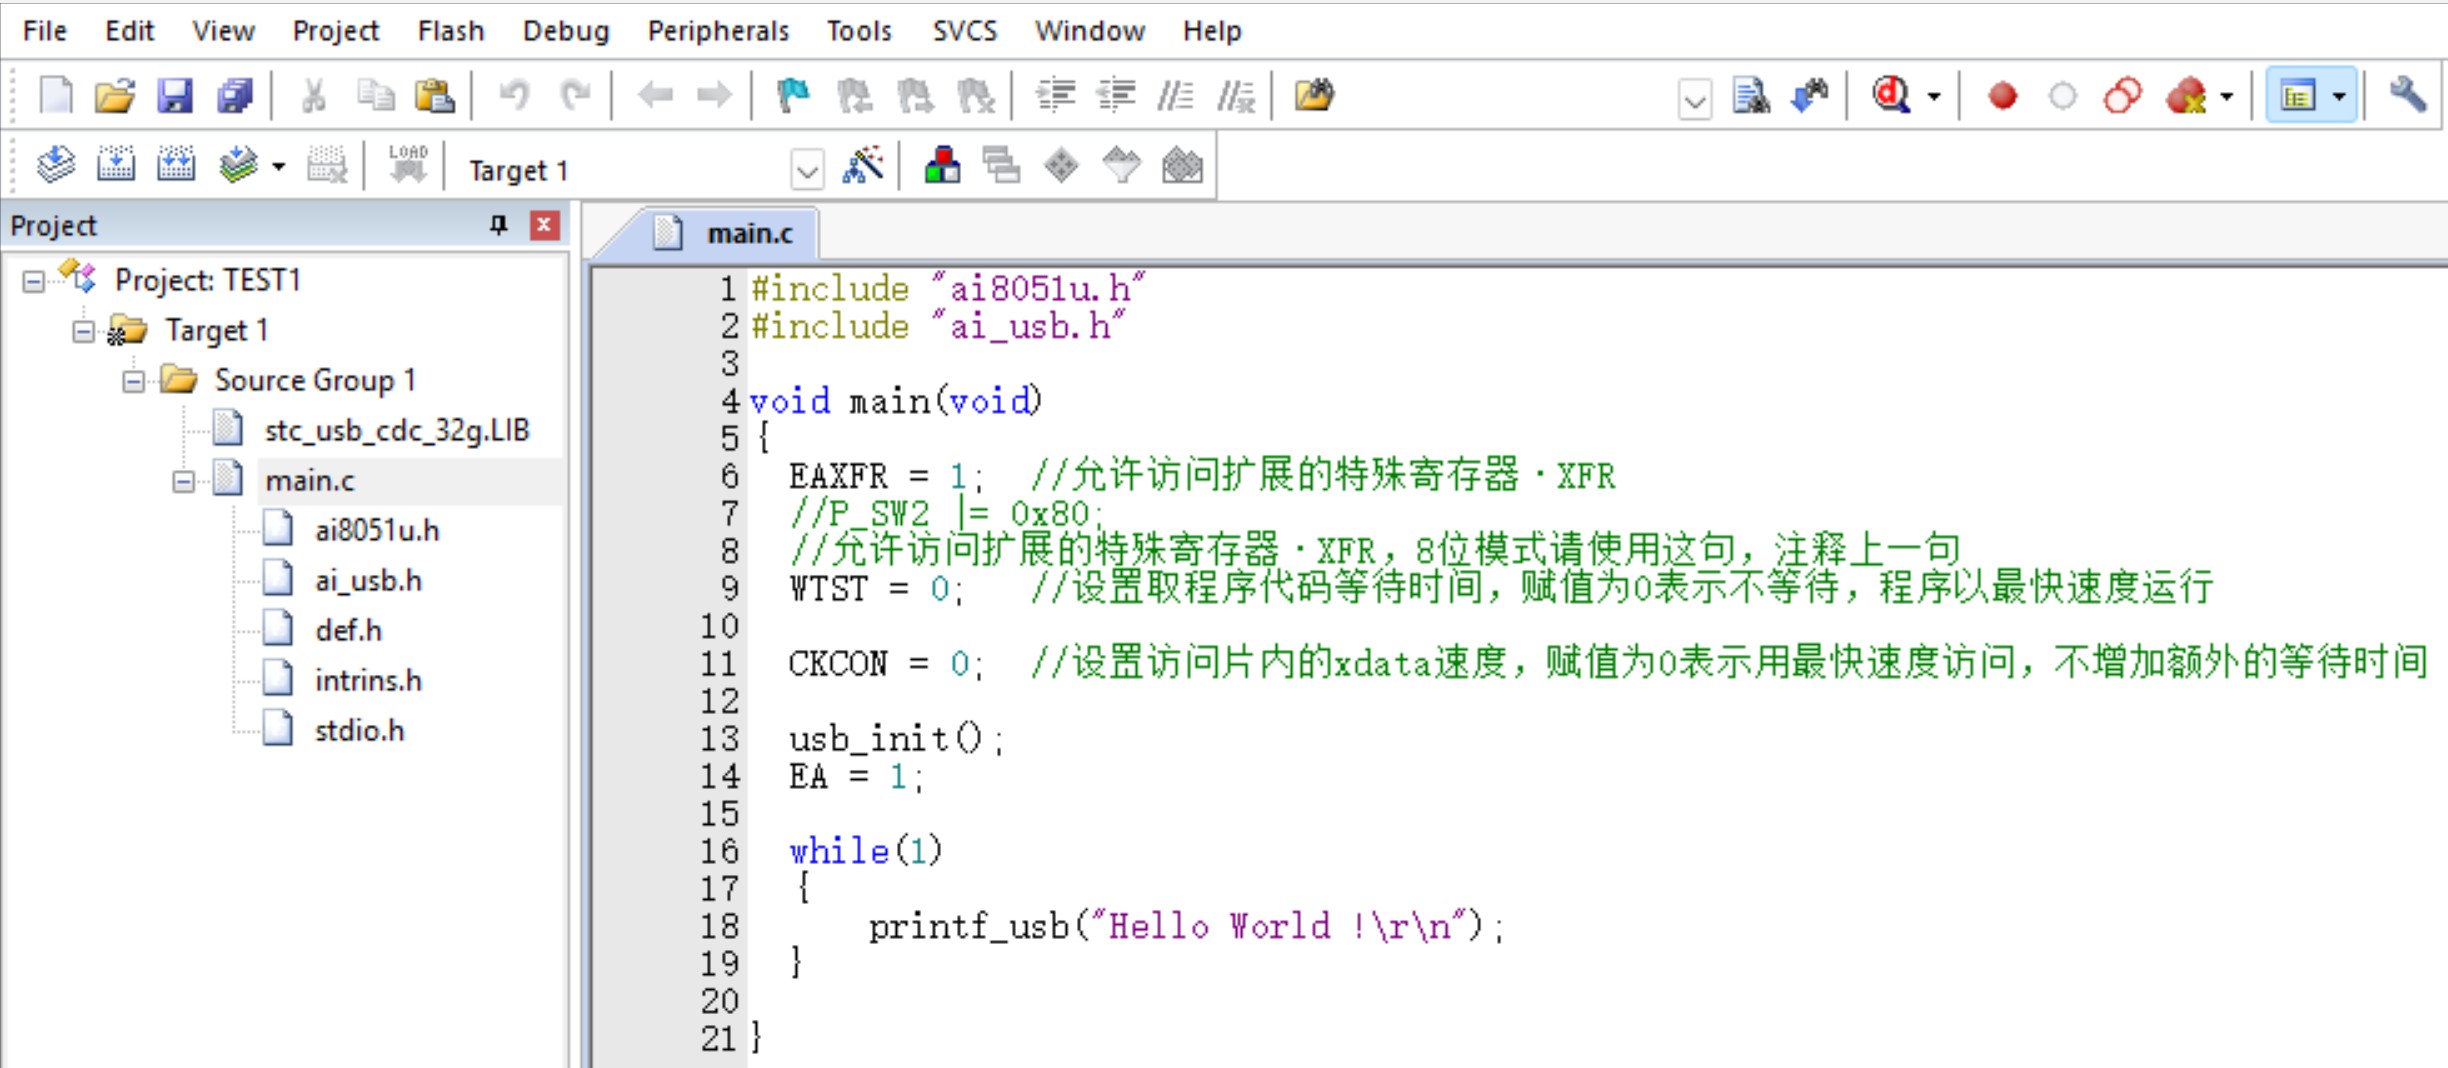Click the Download LOAD icon
2448x1068 pixels.
407,166
